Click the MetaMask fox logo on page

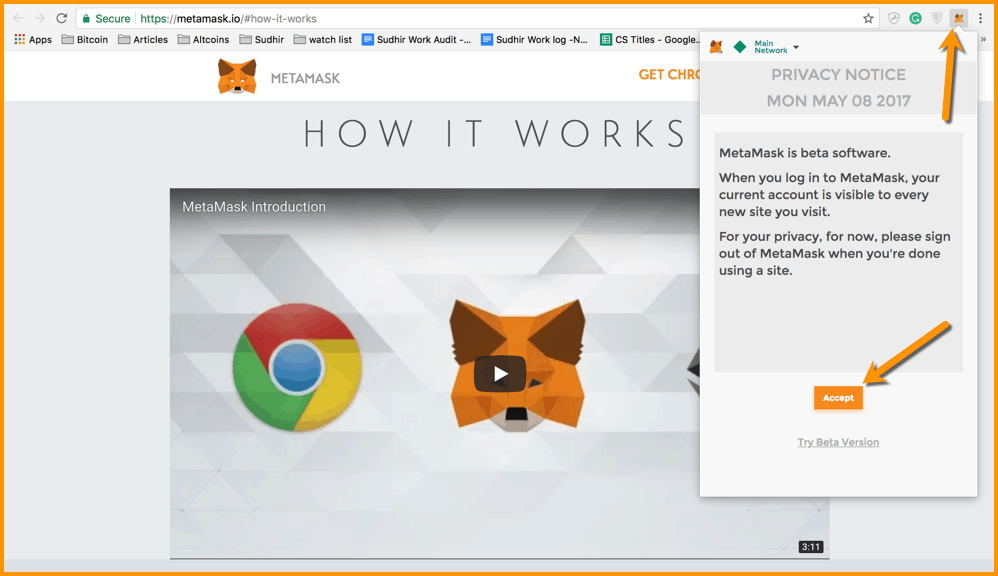237,76
